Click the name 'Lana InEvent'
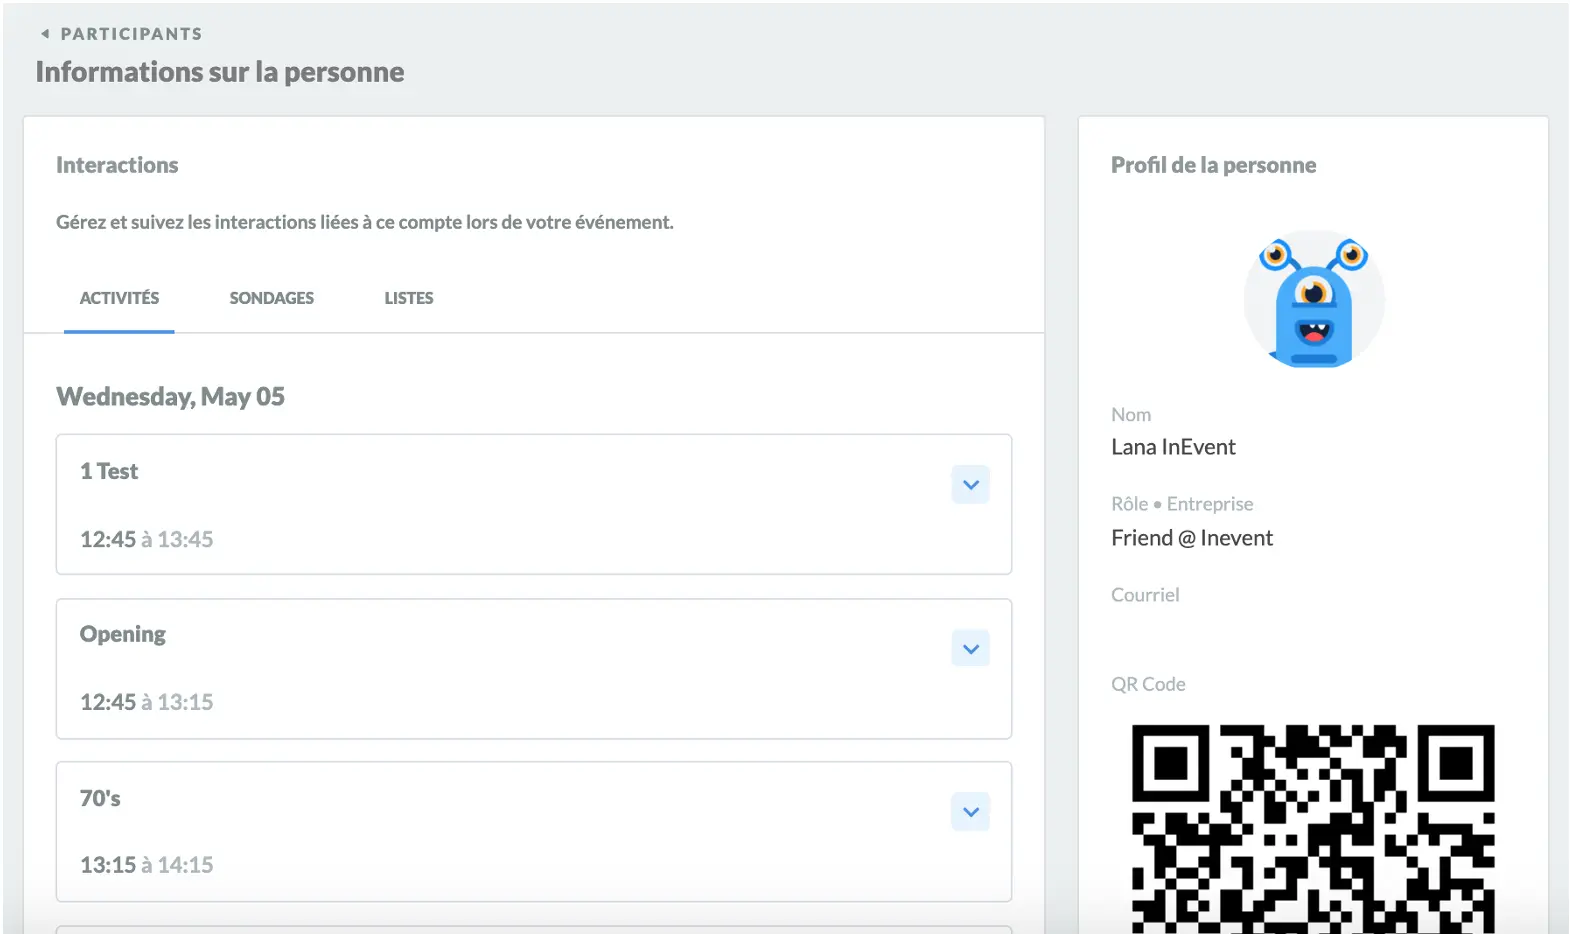This screenshot has width=1570, height=934. tap(1173, 447)
